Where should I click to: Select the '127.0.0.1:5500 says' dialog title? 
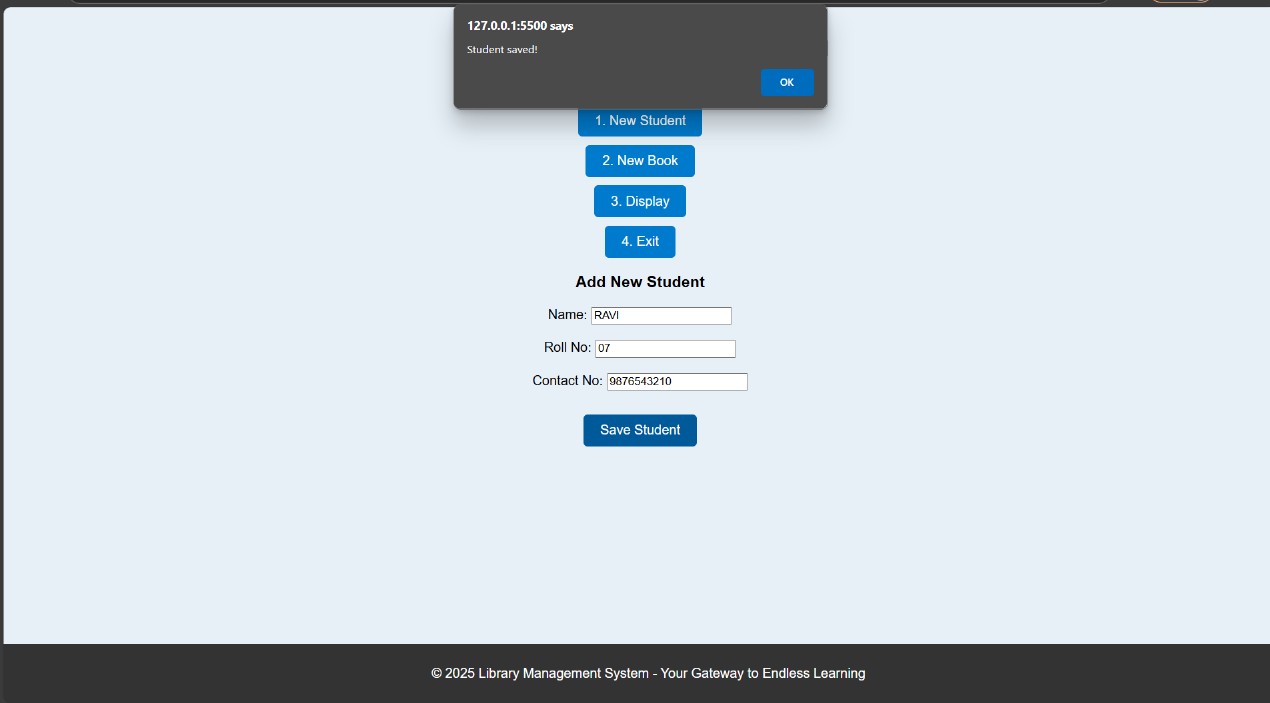[520, 26]
